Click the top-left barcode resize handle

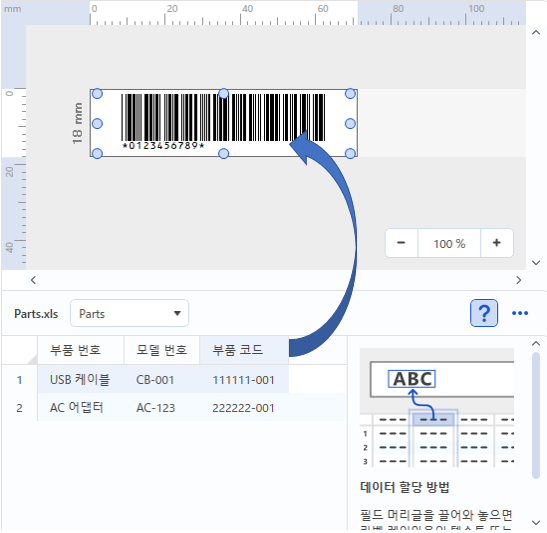tap(97, 93)
